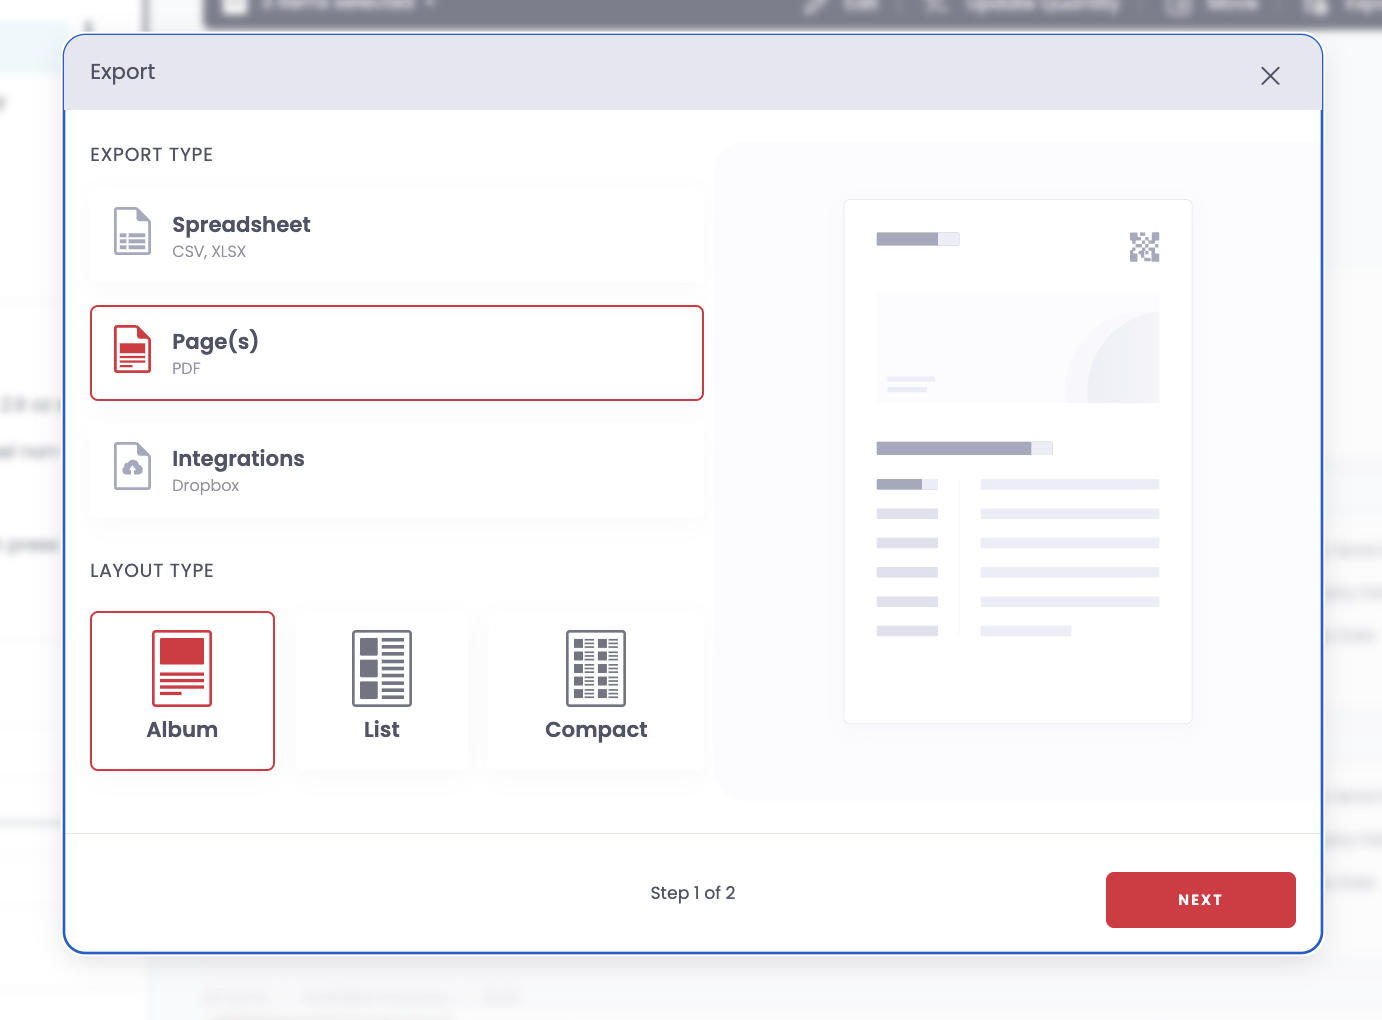
Task: Close the Export dialog
Action: (x=1270, y=76)
